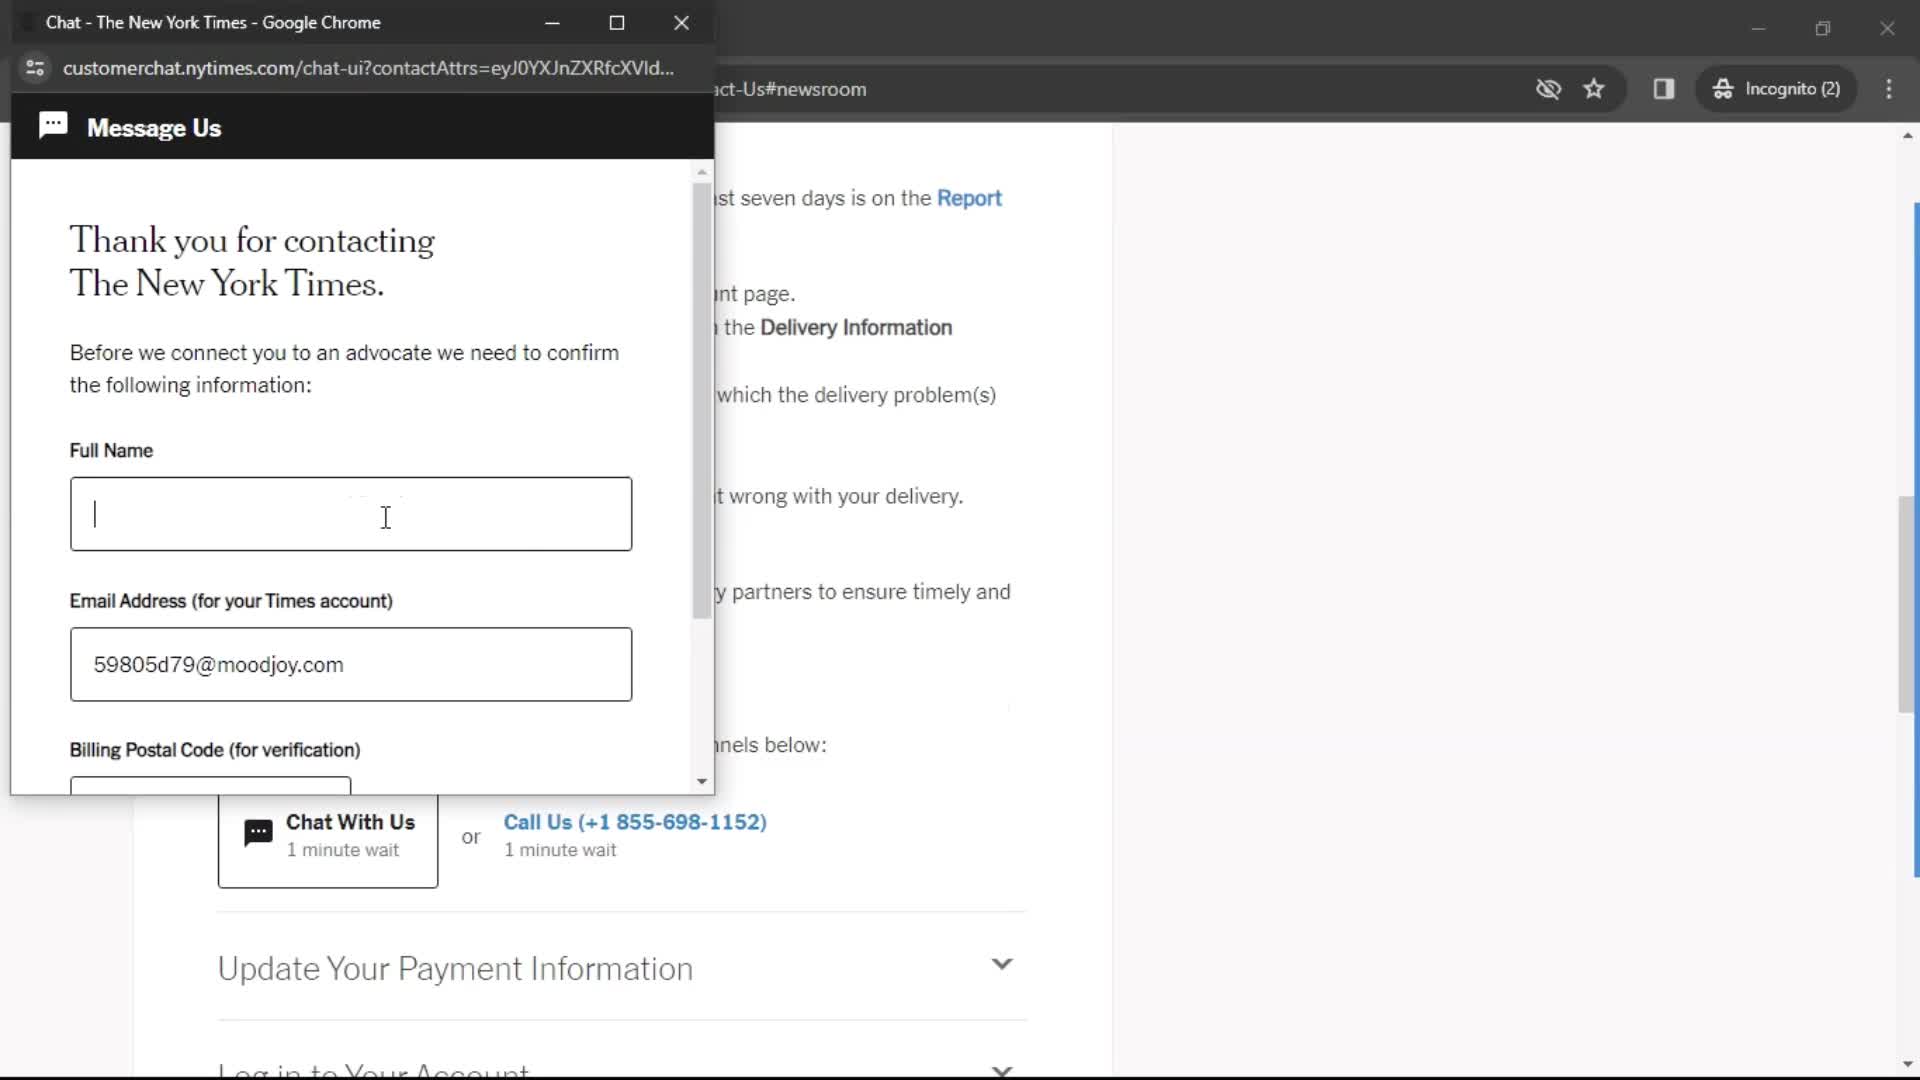Click the main page scrollbar thumb

pos(1907,604)
